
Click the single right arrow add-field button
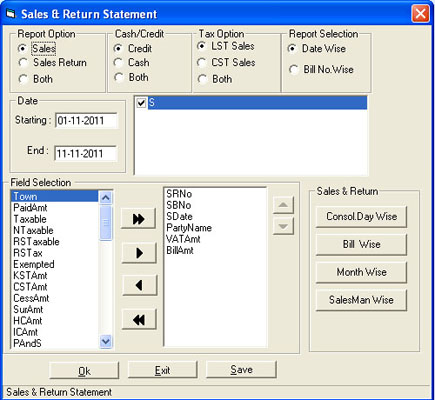coord(139,253)
